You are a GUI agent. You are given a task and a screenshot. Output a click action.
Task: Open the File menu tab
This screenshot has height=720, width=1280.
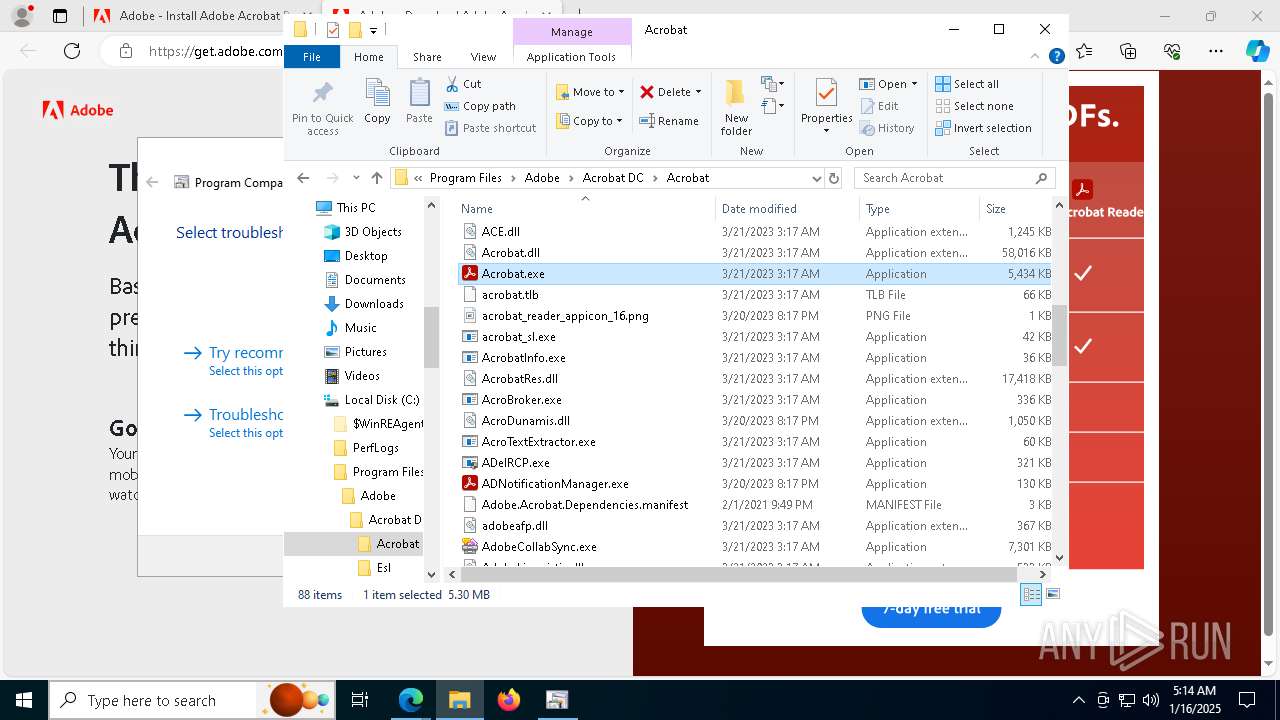tap(312, 57)
